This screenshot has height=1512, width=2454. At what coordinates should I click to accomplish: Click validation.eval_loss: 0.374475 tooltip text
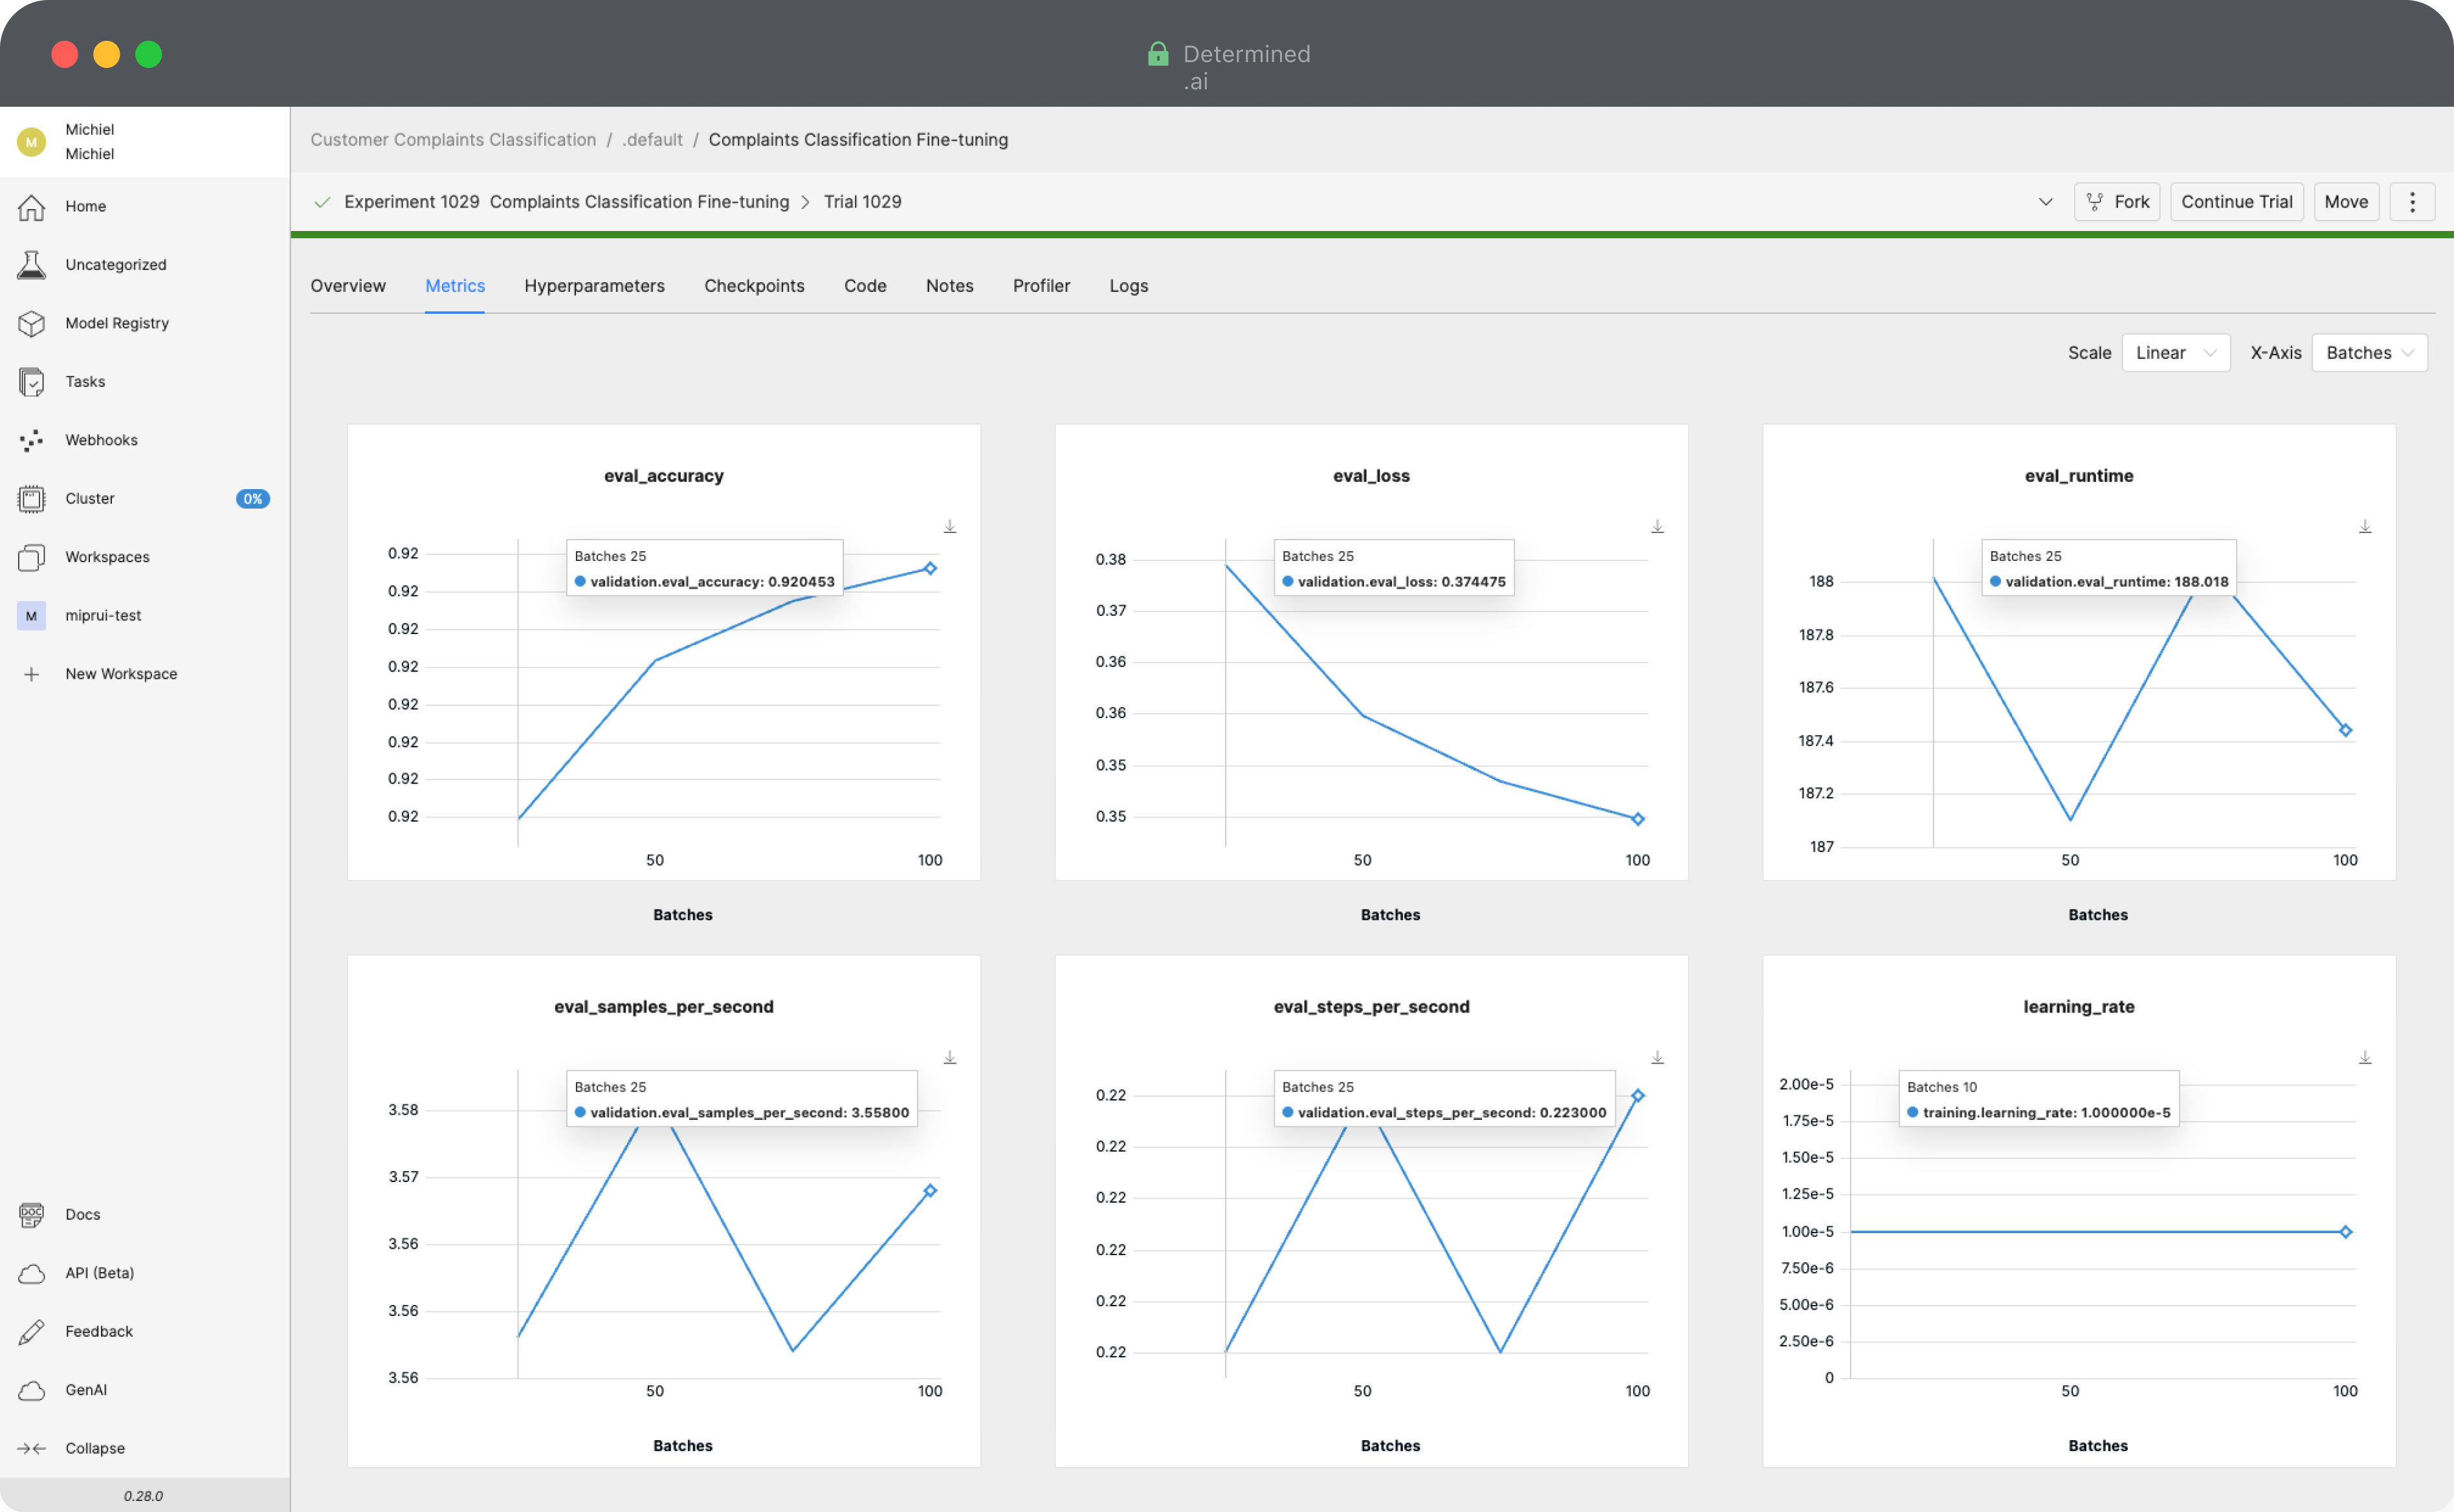tap(1402, 582)
